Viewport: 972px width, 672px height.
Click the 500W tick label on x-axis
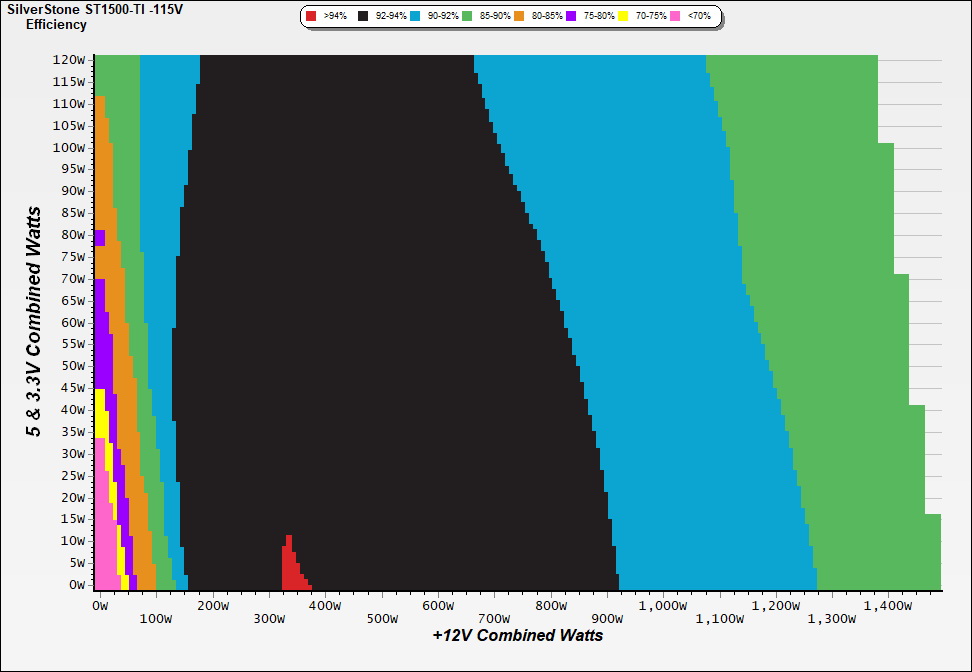point(383,619)
